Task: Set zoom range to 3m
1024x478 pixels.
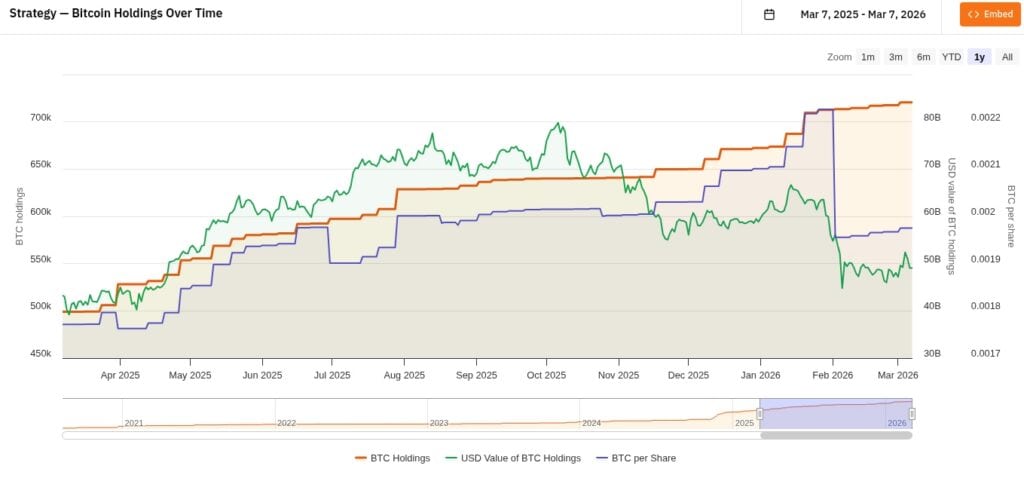Action: (896, 57)
